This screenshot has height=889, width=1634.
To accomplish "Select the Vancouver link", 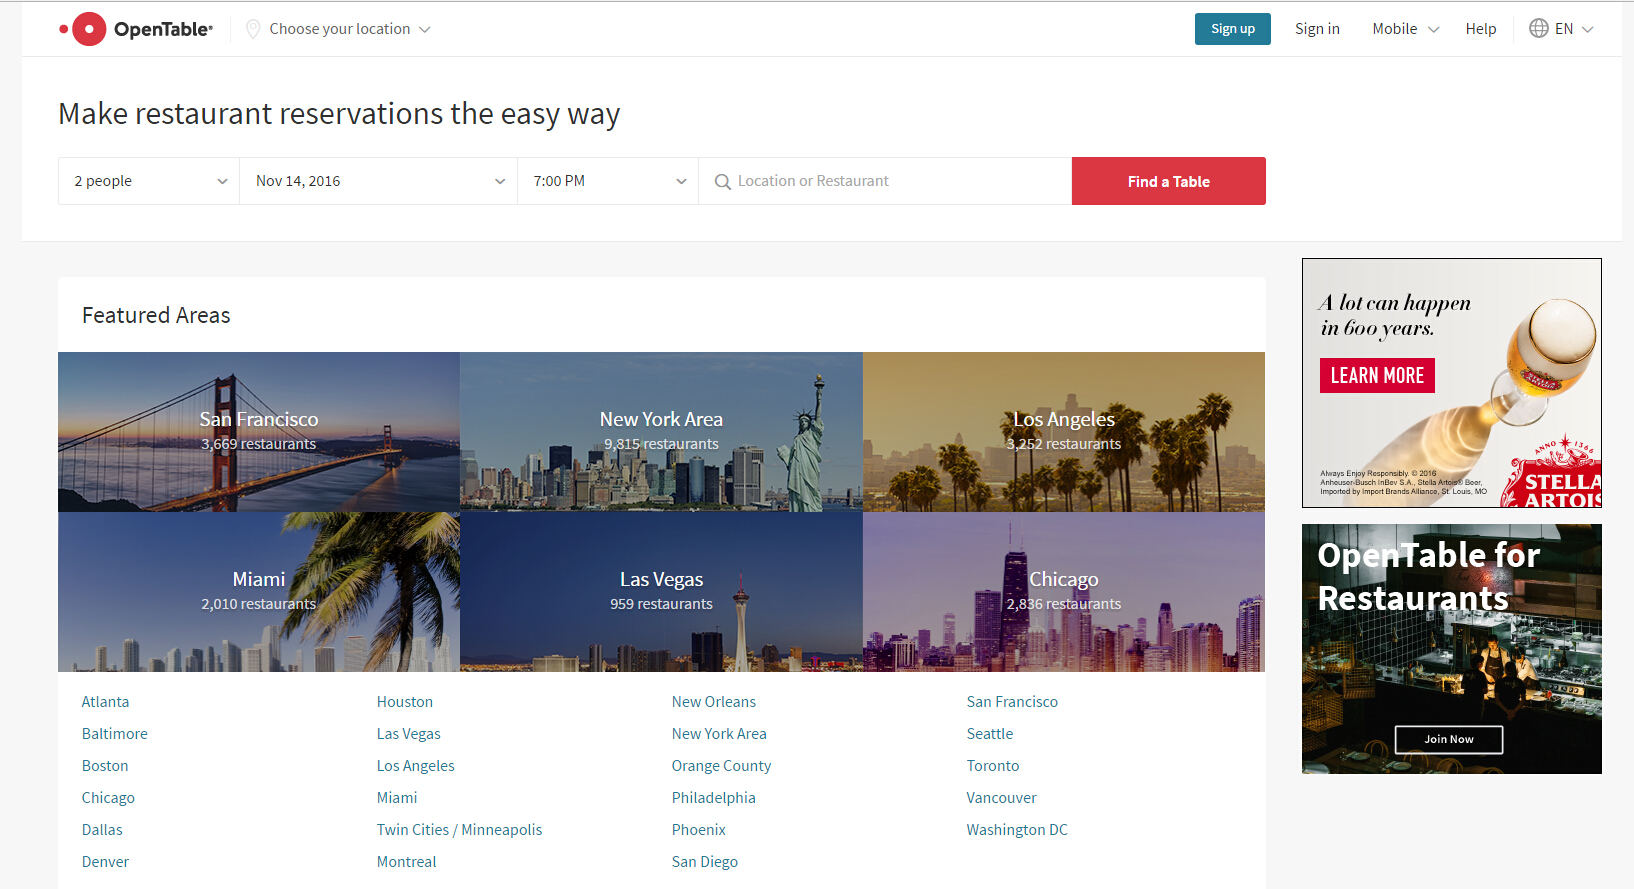I will point(1002,798).
